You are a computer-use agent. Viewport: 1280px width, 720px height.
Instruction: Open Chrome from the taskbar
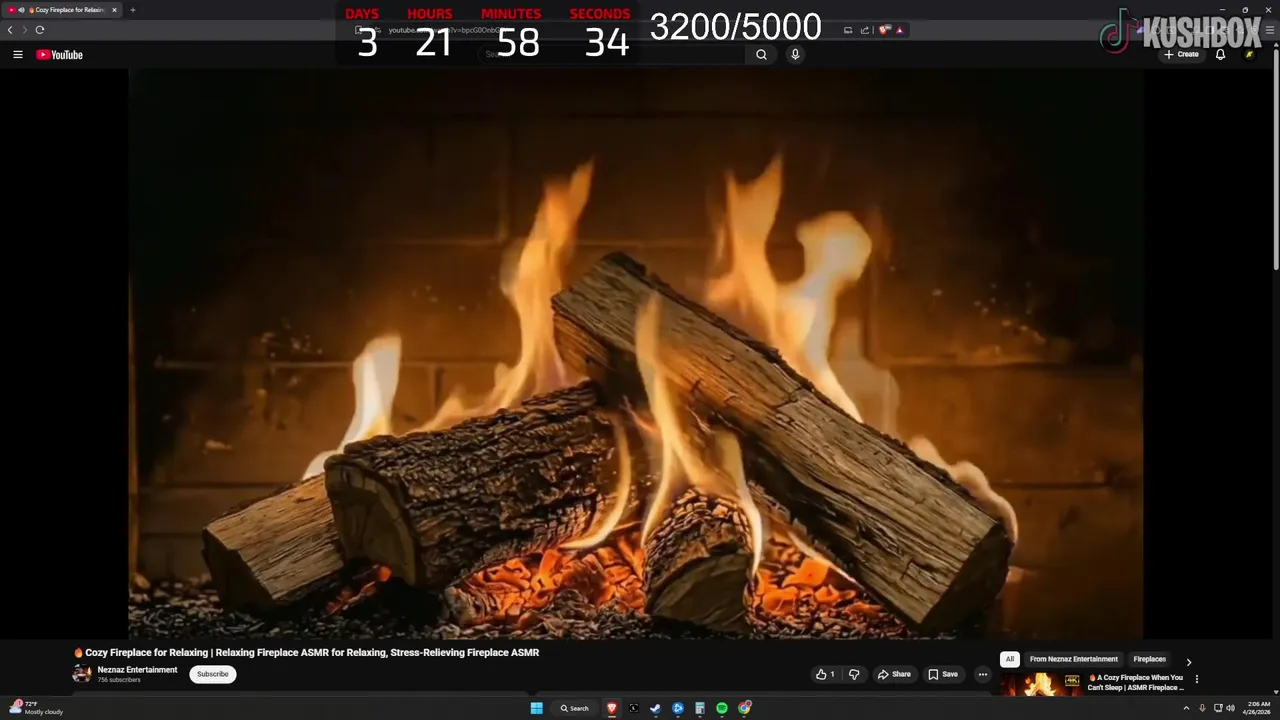coord(745,708)
